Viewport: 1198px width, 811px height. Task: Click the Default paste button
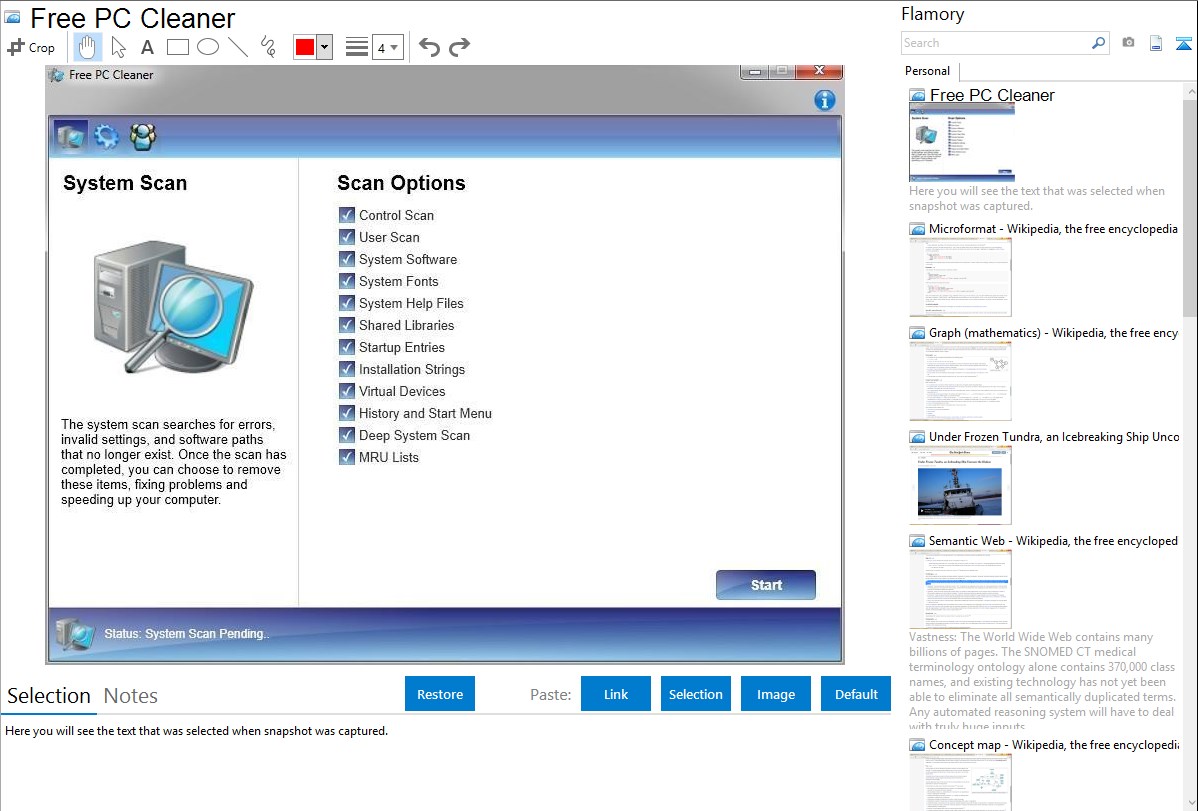pos(856,694)
